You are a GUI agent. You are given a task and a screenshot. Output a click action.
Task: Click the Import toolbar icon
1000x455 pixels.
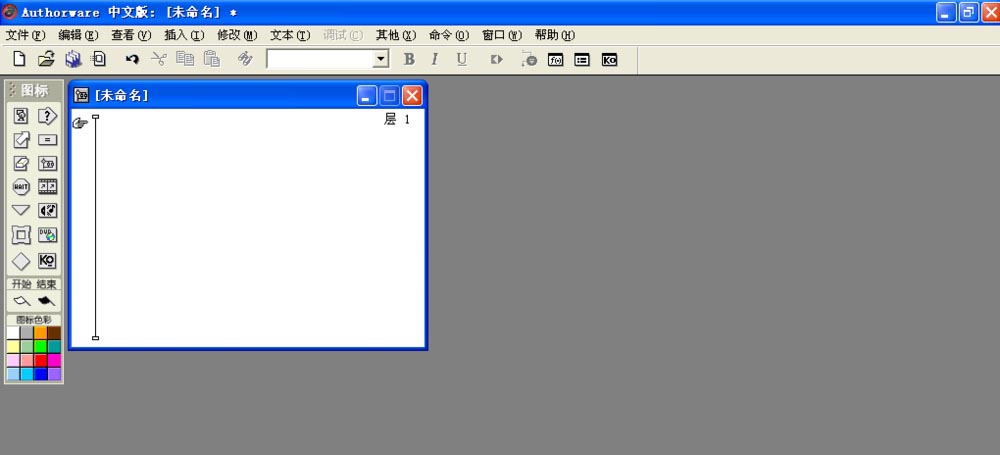99,59
